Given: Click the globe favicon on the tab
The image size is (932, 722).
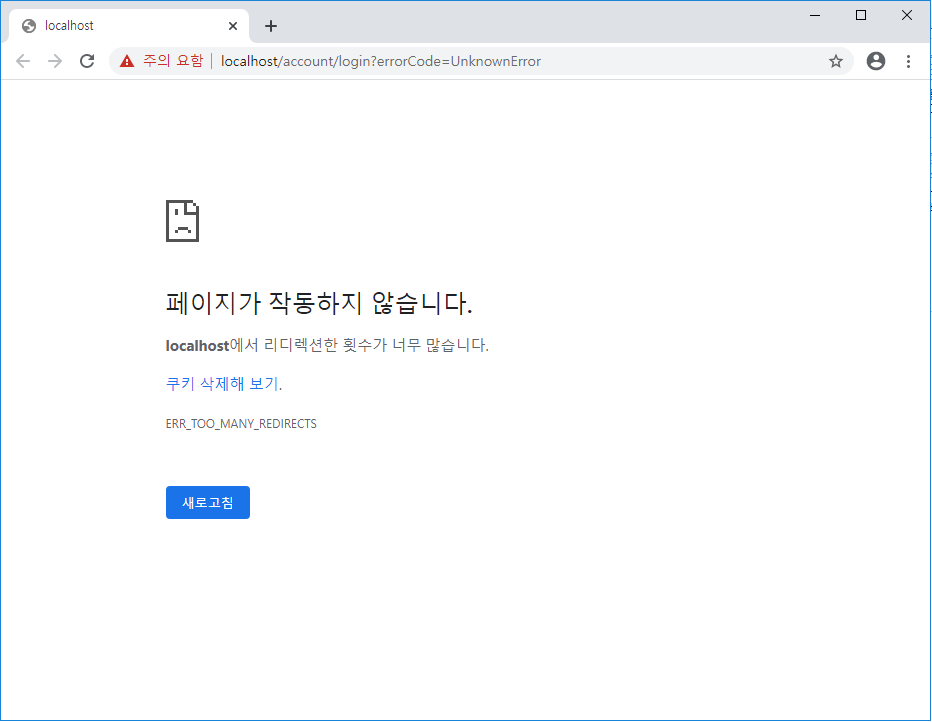Looking at the screenshot, I should pyautogui.click(x=29, y=26).
